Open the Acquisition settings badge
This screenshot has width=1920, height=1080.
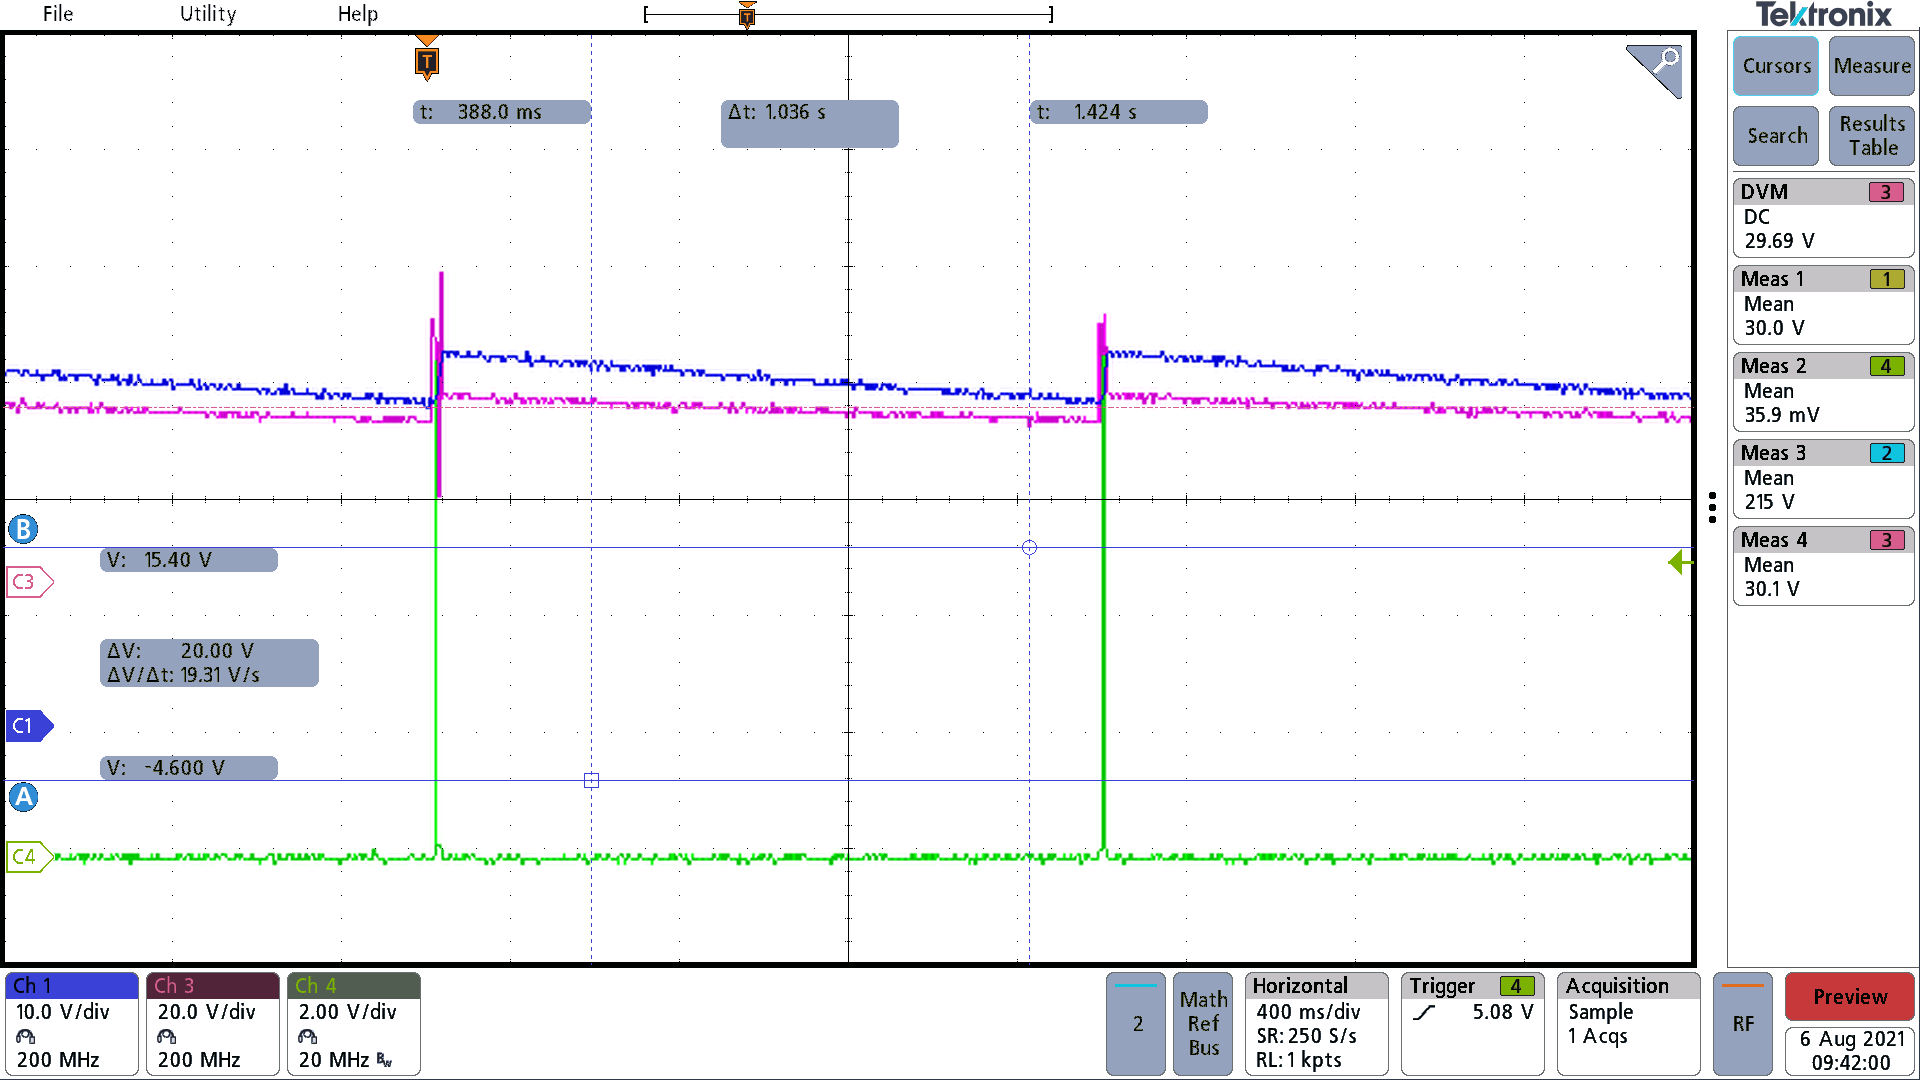pyautogui.click(x=1627, y=1023)
